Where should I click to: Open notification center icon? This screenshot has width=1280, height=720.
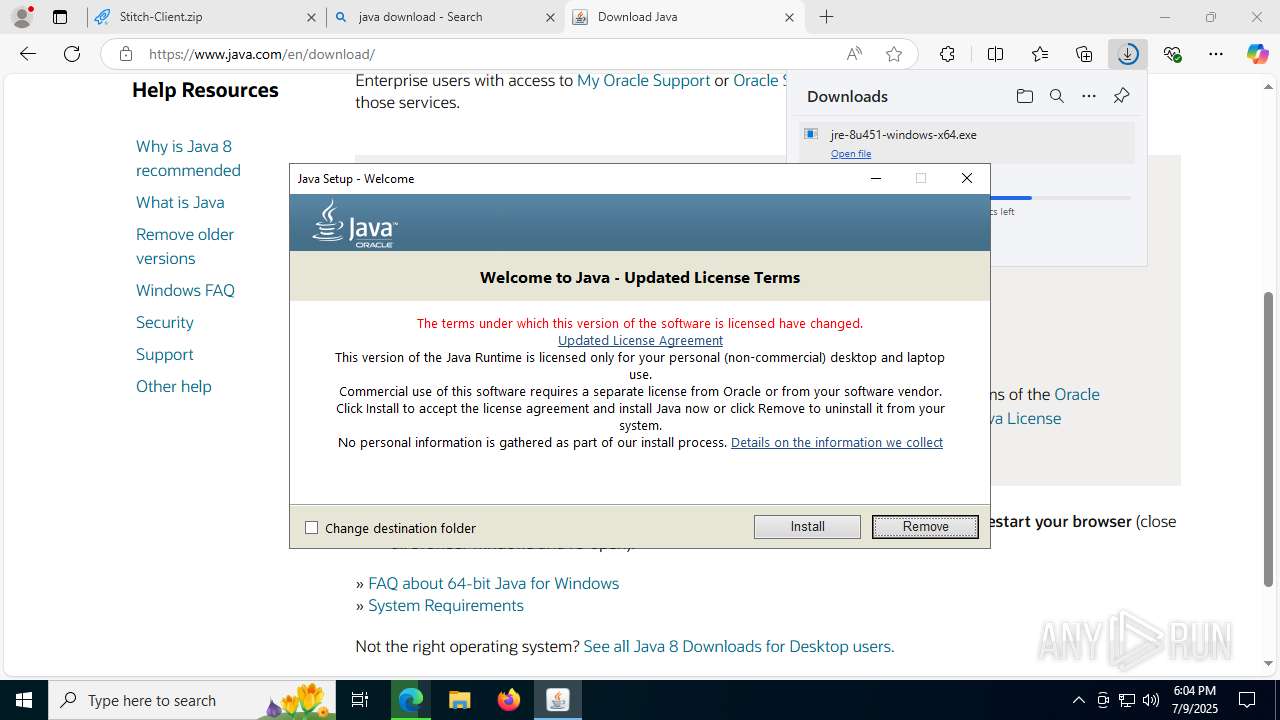pyautogui.click(x=1247, y=700)
